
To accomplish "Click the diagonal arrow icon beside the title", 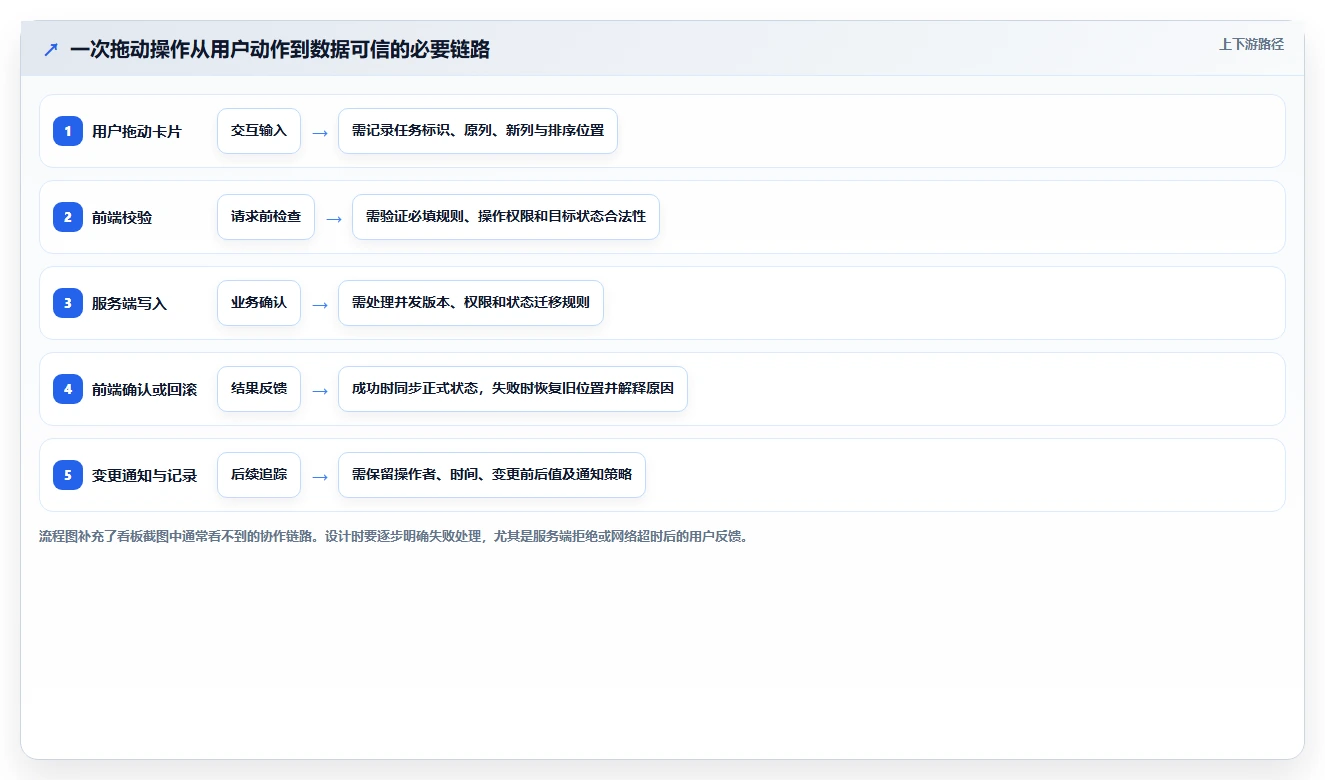I will coord(51,49).
